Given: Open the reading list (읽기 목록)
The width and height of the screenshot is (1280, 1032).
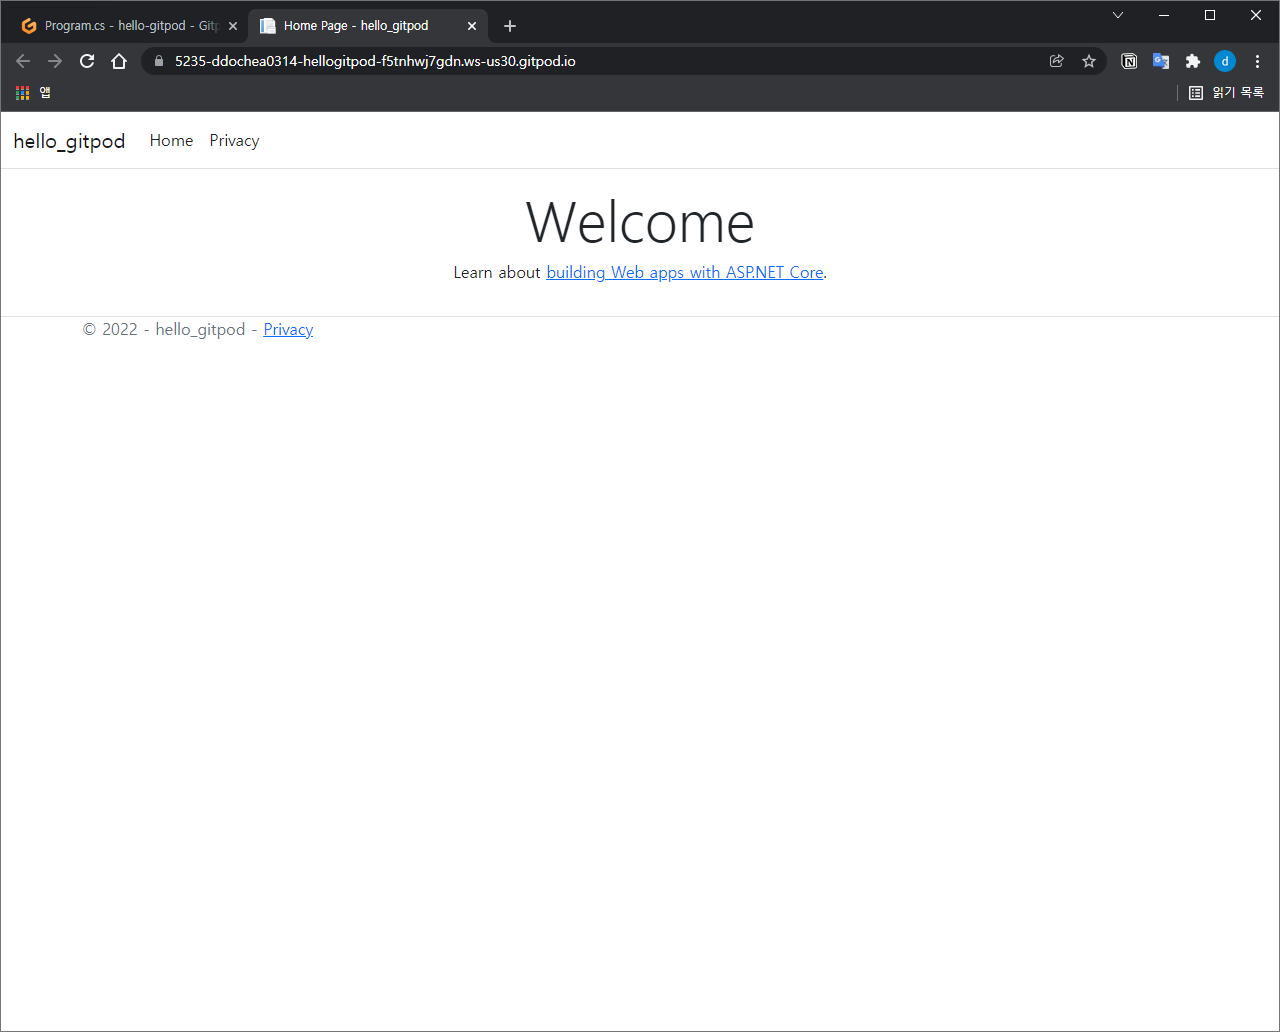Looking at the screenshot, I should pyautogui.click(x=1226, y=93).
